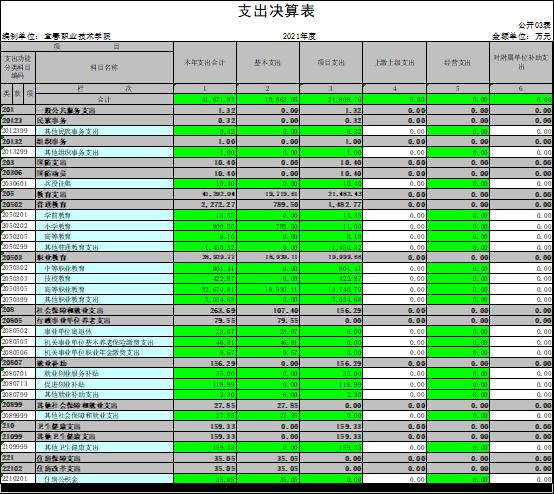Select the 编制单位 organization label
Image resolution: width=554 pixels, height=494 pixels.
tap(57, 36)
